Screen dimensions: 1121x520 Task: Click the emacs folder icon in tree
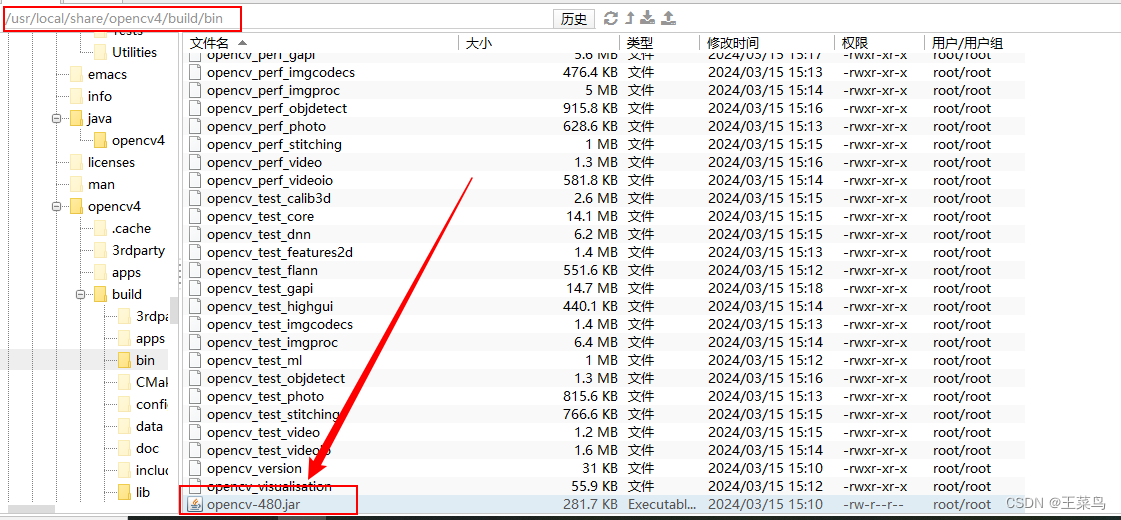tap(76, 74)
